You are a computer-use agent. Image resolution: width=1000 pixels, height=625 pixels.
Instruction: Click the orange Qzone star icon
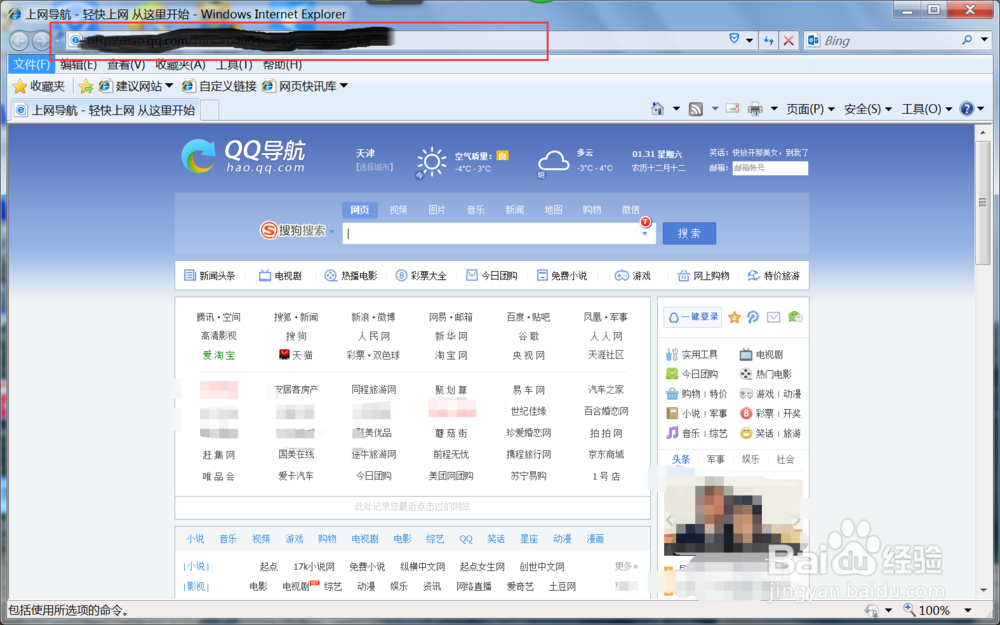(734, 317)
